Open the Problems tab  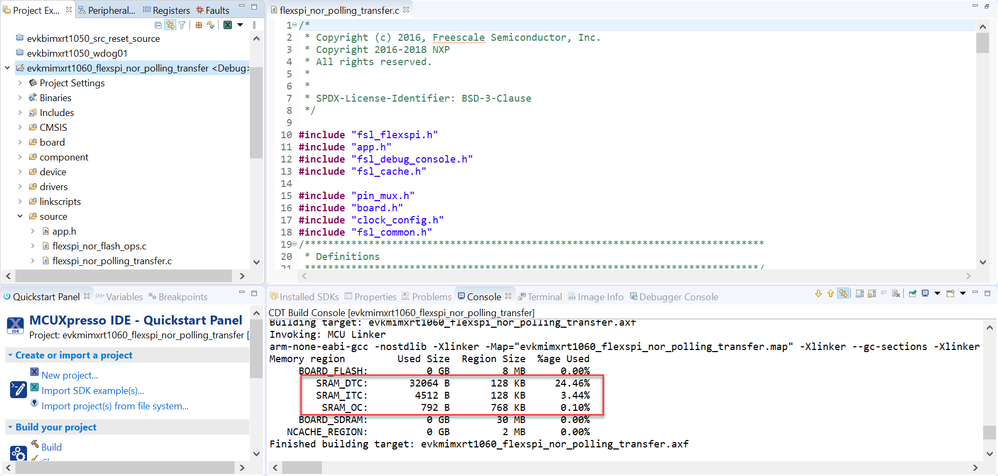[x=426, y=297]
